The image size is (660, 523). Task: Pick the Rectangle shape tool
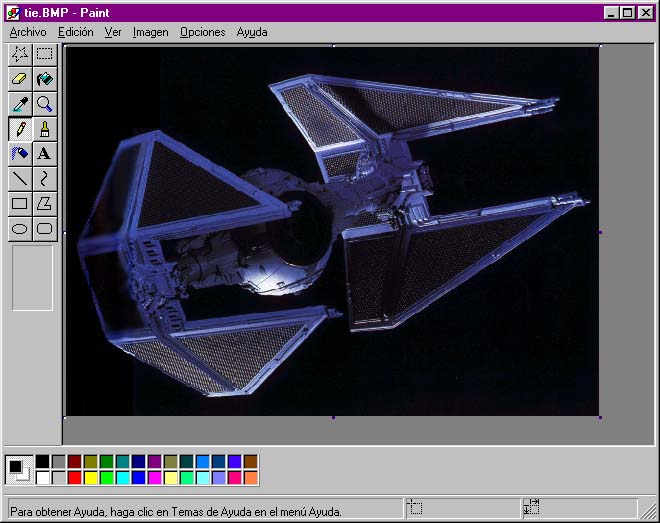click(x=20, y=204)
